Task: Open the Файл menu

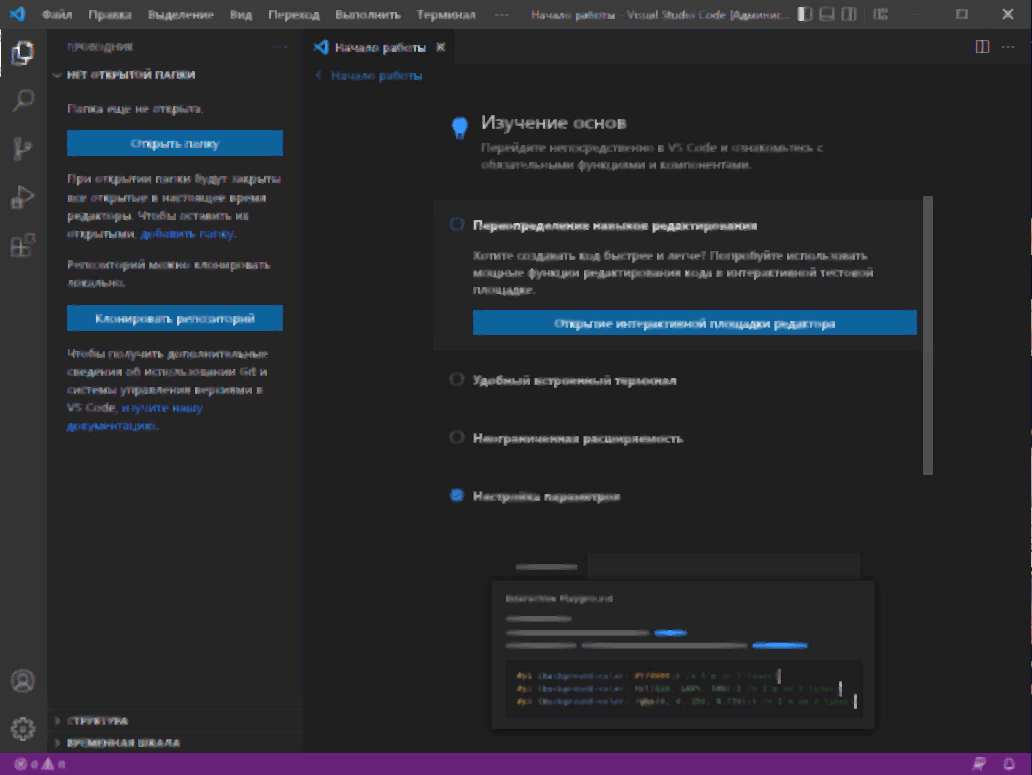Action: click(x=57, y=14)
